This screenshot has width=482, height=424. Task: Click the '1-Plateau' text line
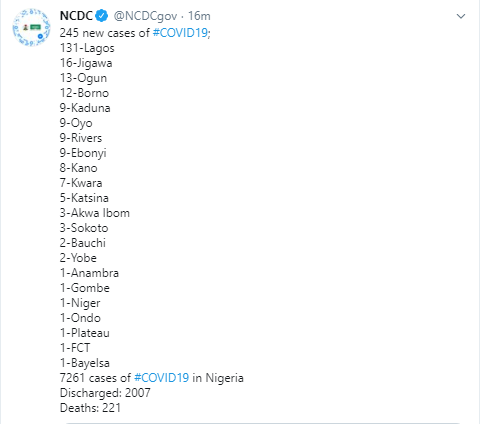tap(85, 333)
